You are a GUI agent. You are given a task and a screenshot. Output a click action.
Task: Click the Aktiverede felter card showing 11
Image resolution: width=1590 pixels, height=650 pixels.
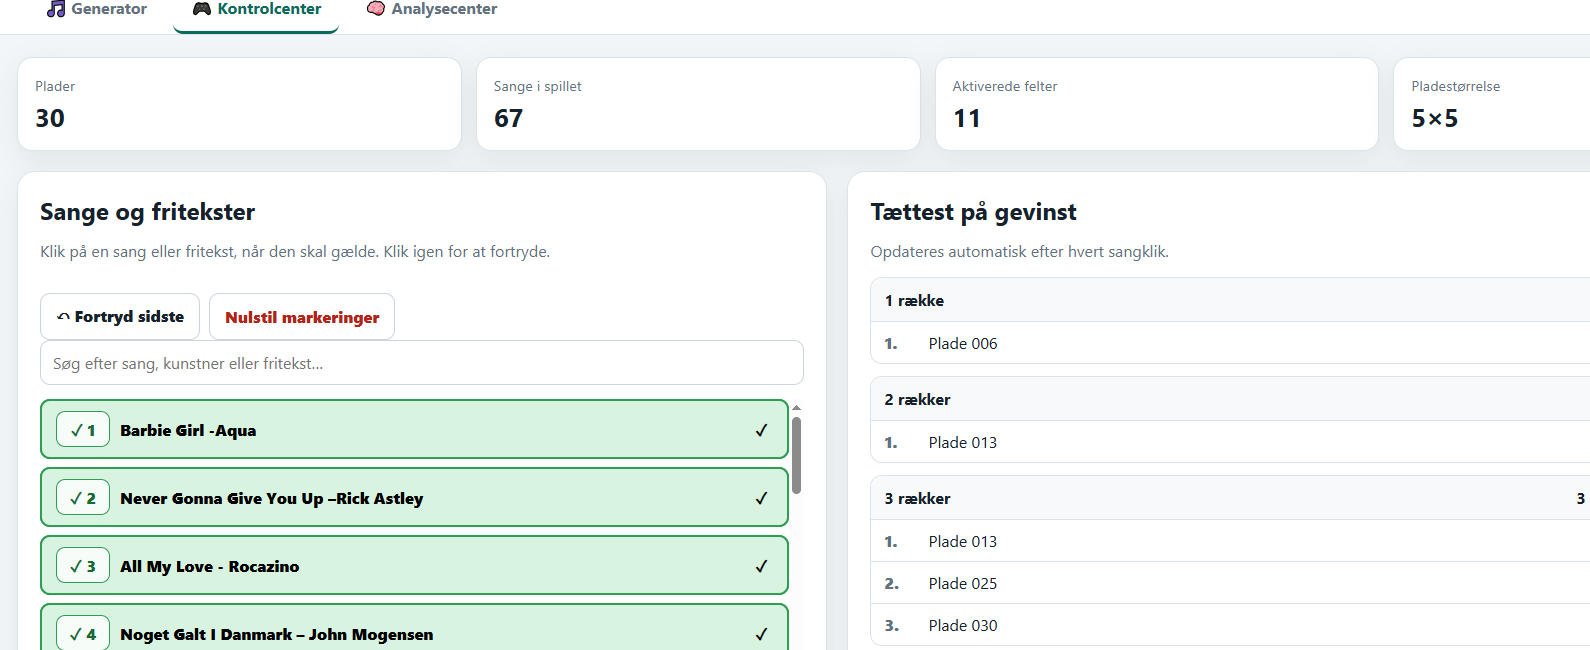click(1157, 104)
